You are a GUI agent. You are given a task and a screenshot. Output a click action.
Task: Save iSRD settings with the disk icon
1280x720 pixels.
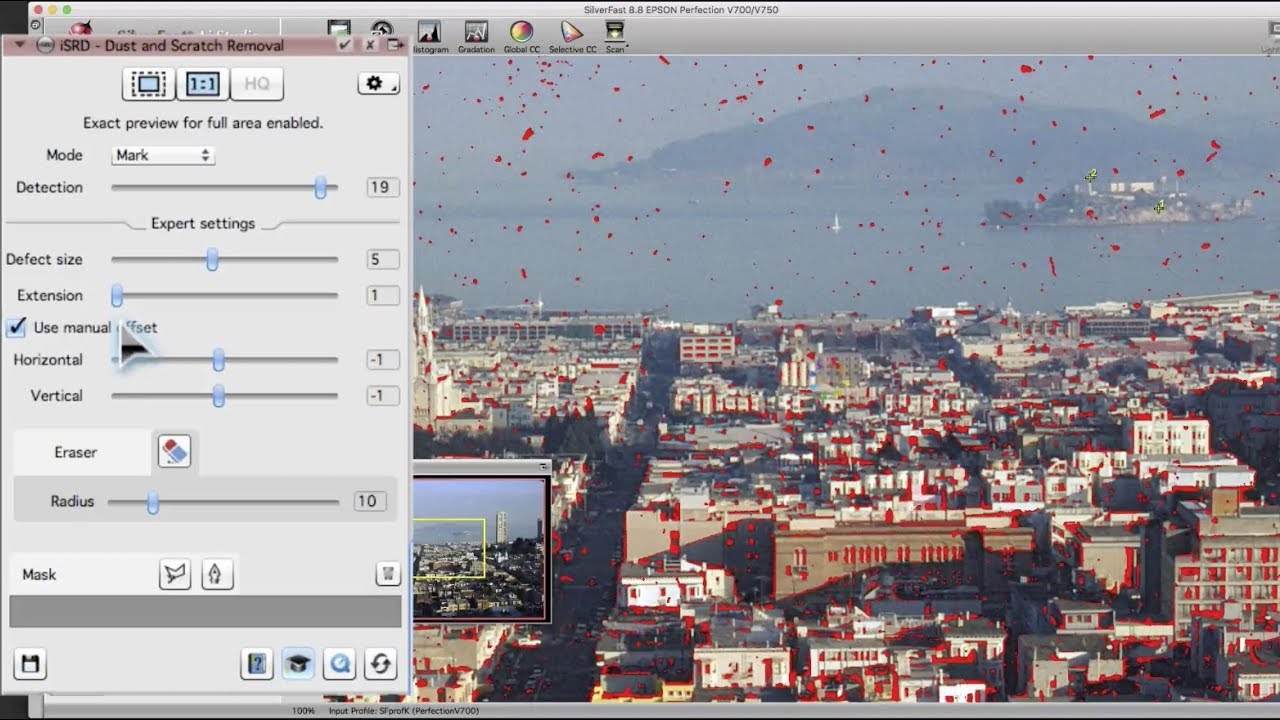click(30, 664)
